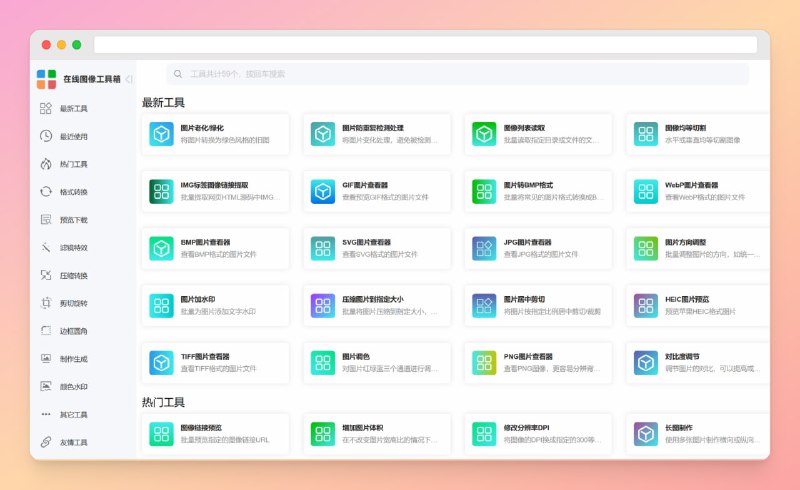Click the 制作生成 sidebar icon
This screenshot has width=800, height=490.
(x=46, y=358)
